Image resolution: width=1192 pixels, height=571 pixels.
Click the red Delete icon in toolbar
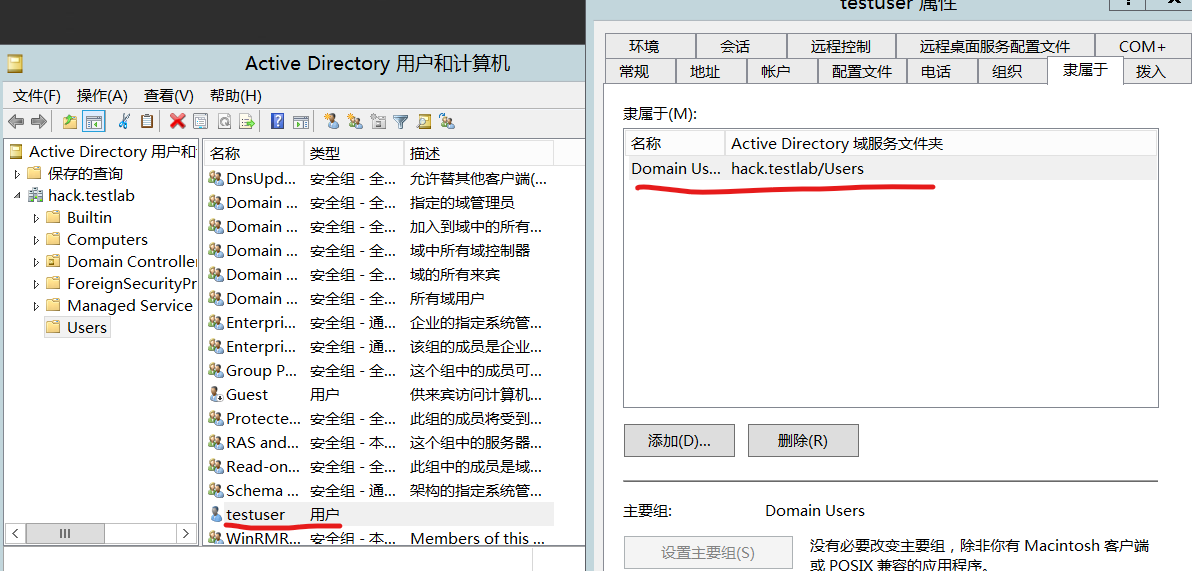point(177,122)
